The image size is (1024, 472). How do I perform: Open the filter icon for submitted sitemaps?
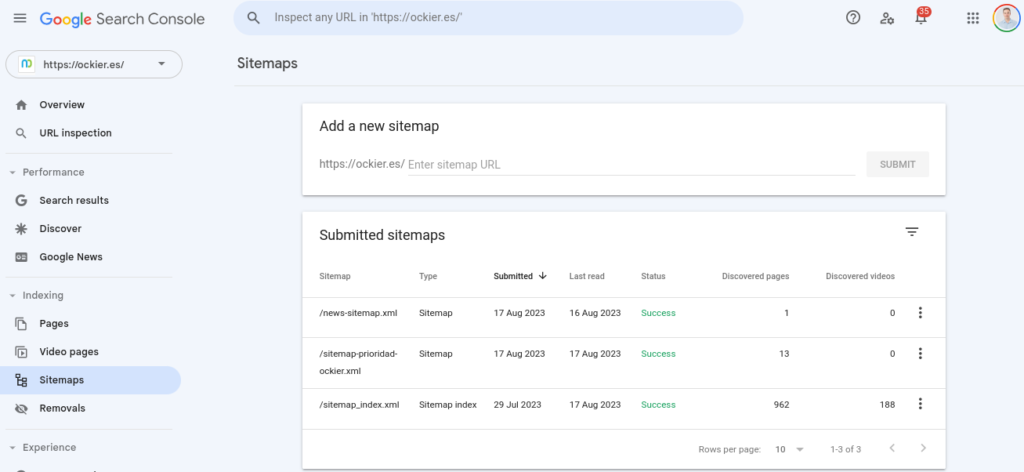coord(912,232)
